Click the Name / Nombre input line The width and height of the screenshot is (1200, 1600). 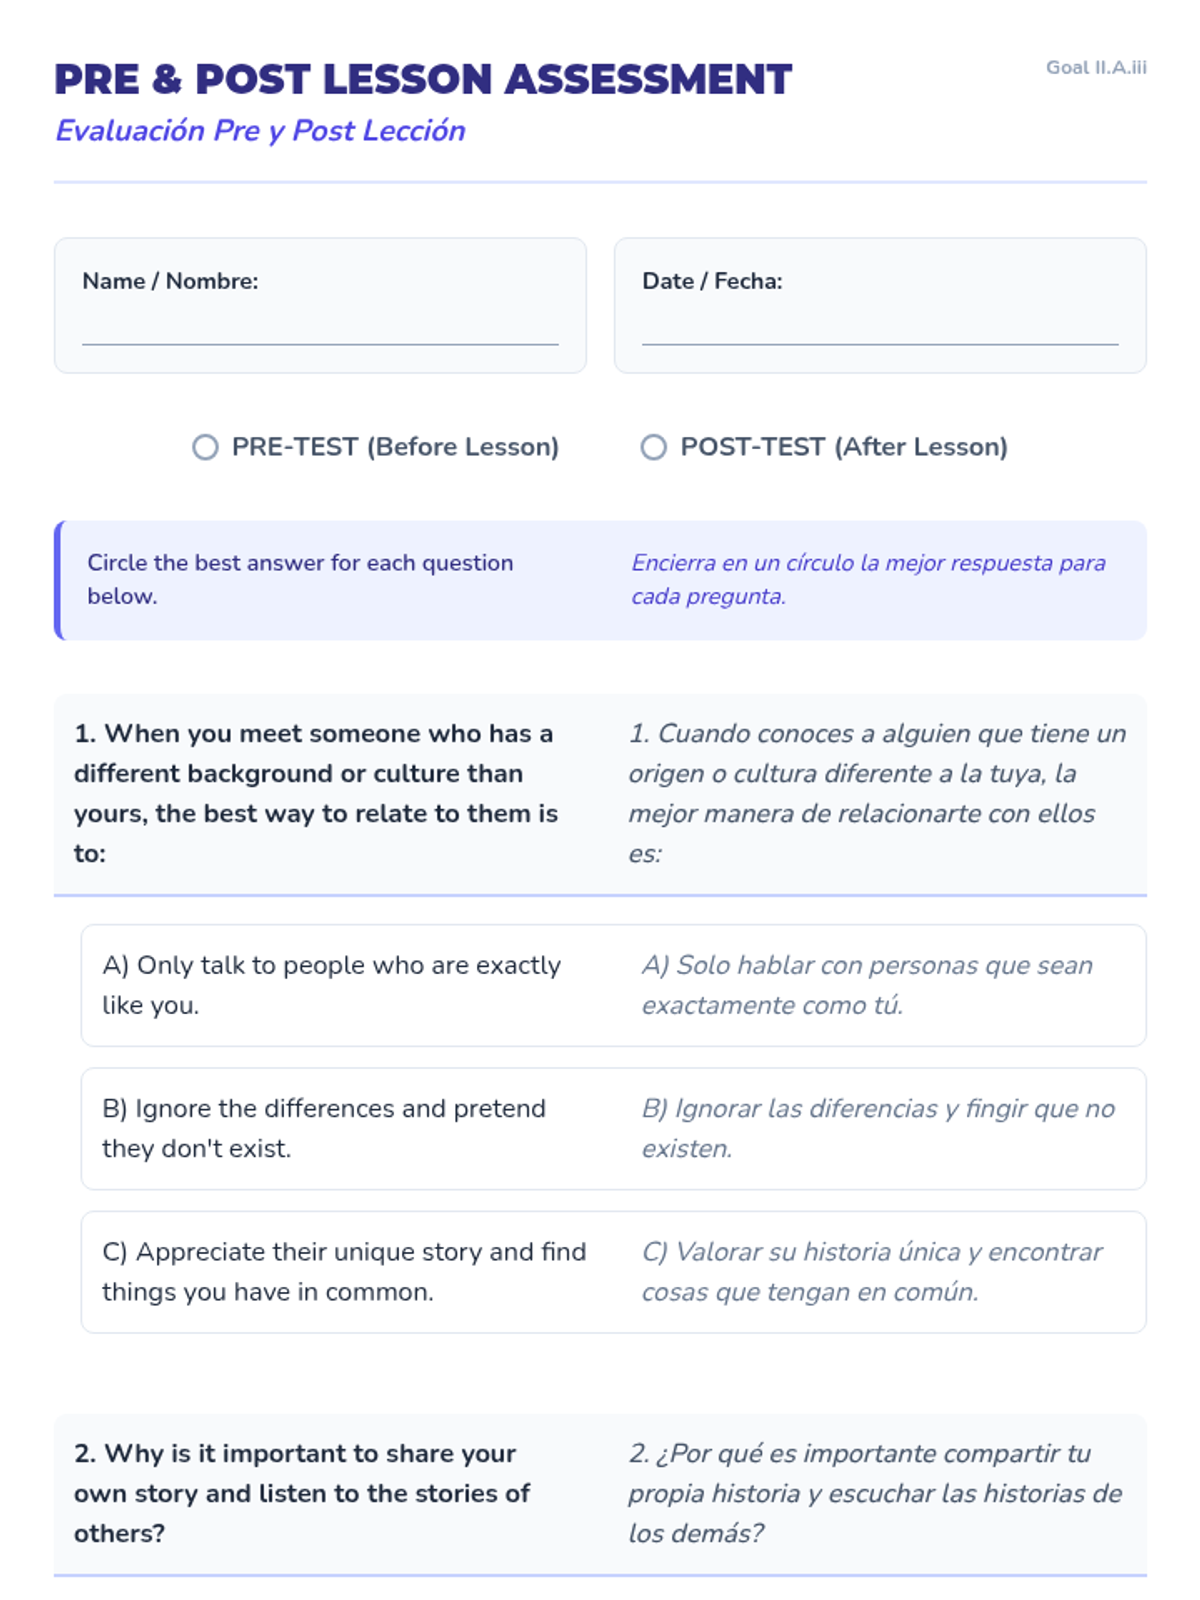320,330
